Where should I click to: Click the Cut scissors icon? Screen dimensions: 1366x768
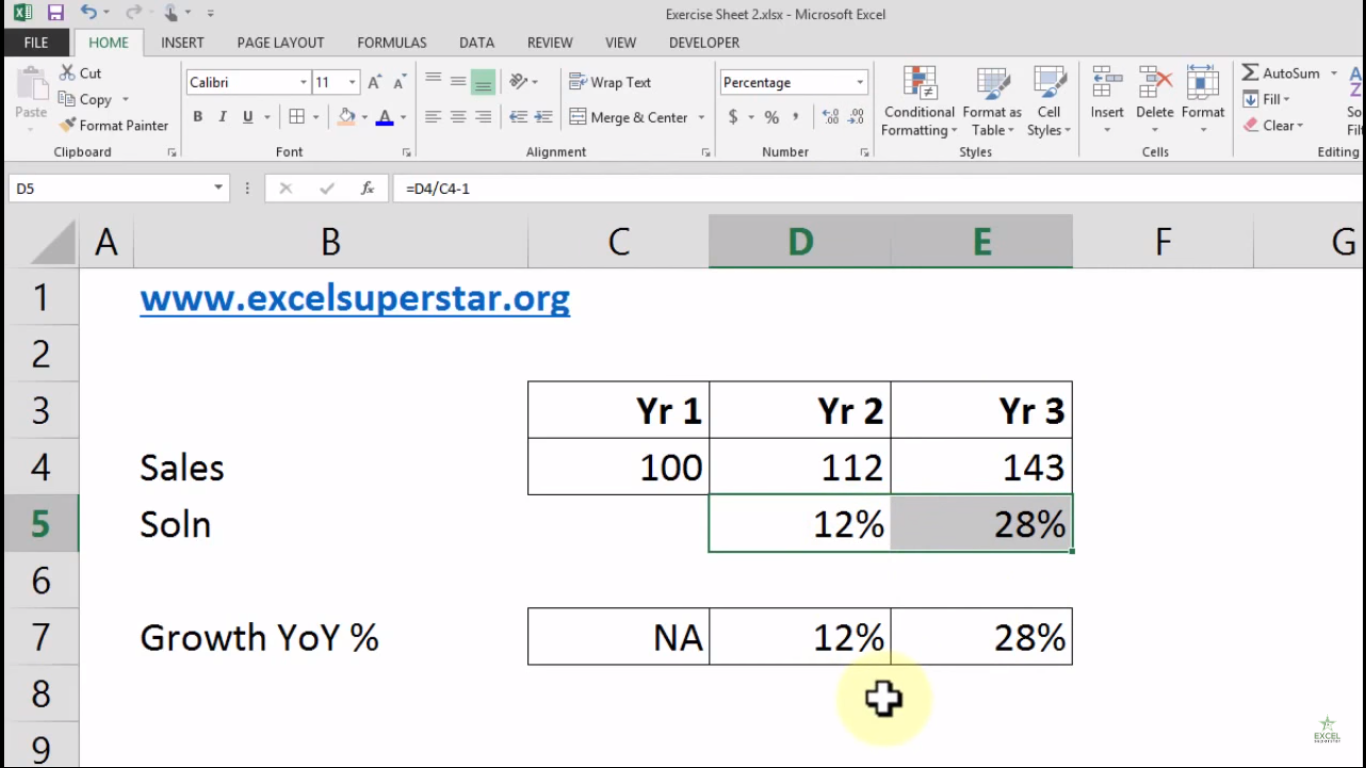click(x=67, y=73)
